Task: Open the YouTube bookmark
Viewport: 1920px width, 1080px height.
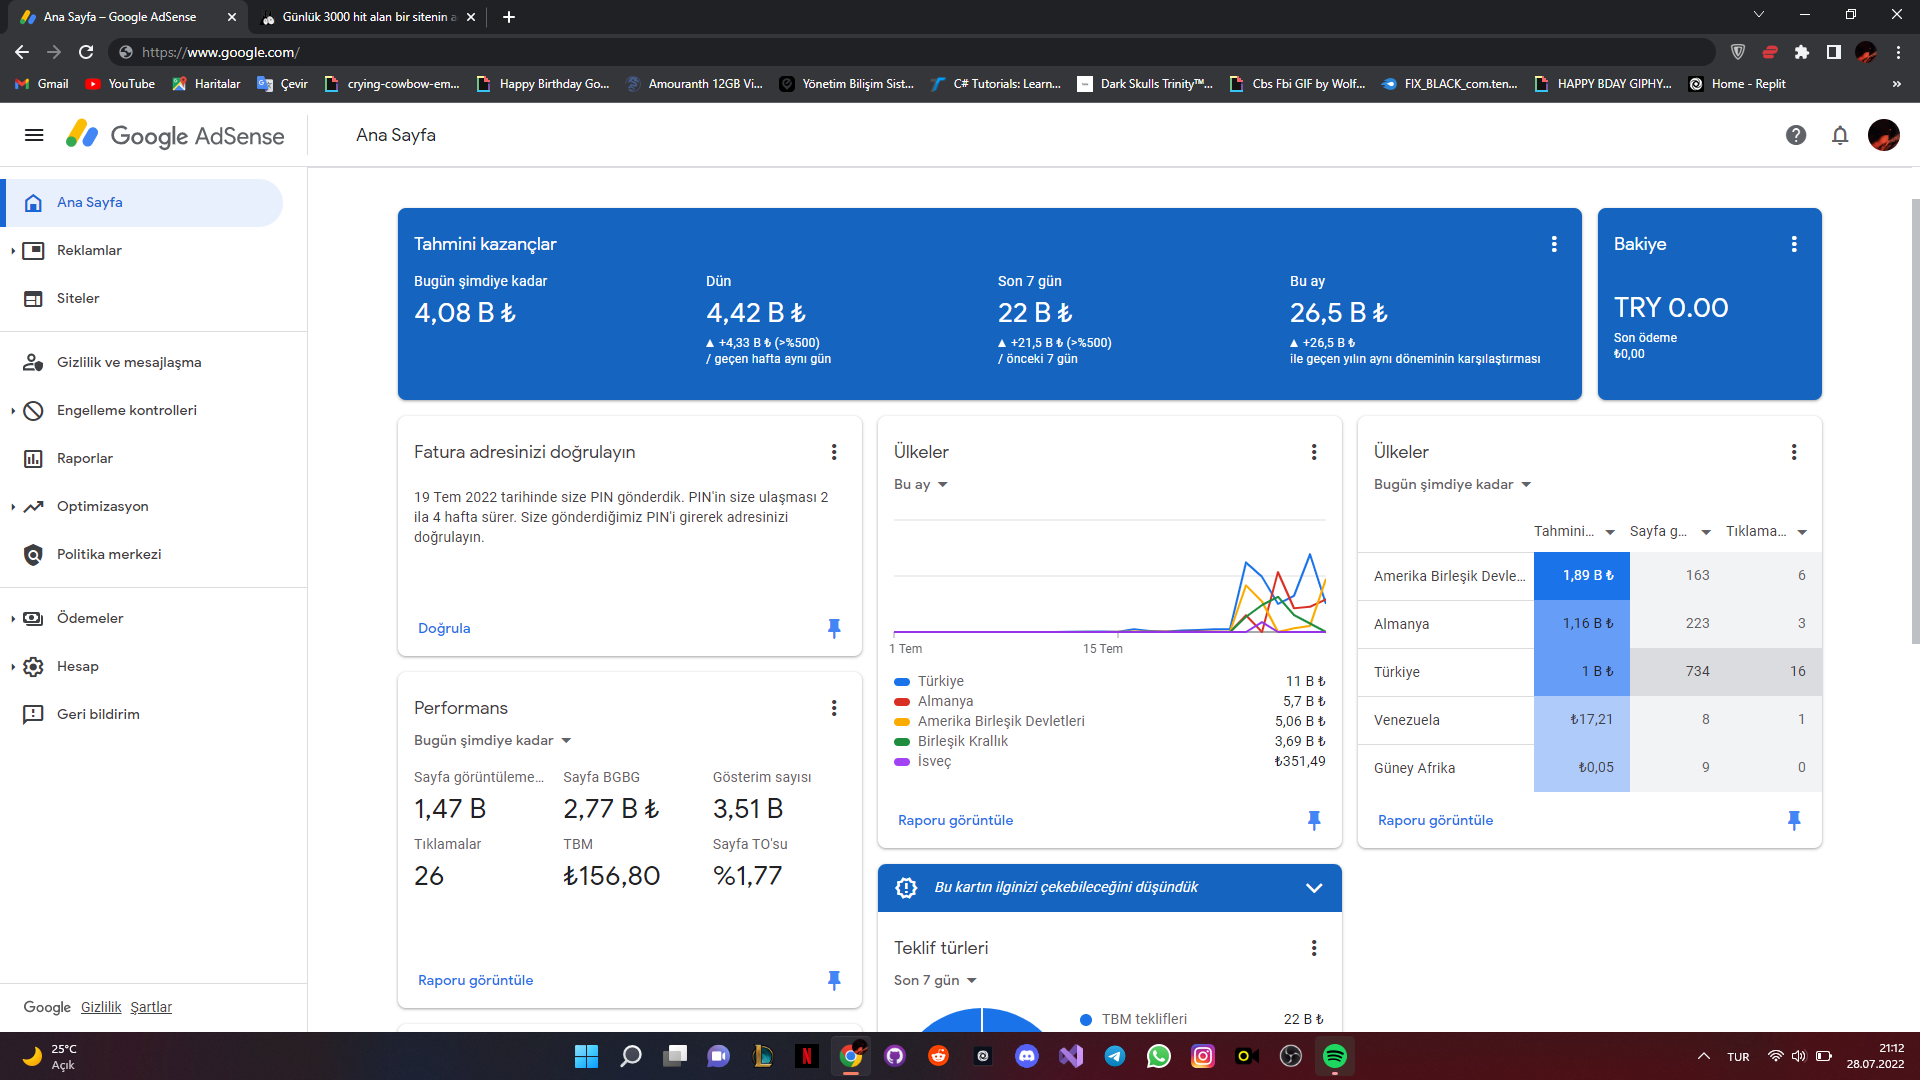Action: pyautogui.click(x=120, y=84)
